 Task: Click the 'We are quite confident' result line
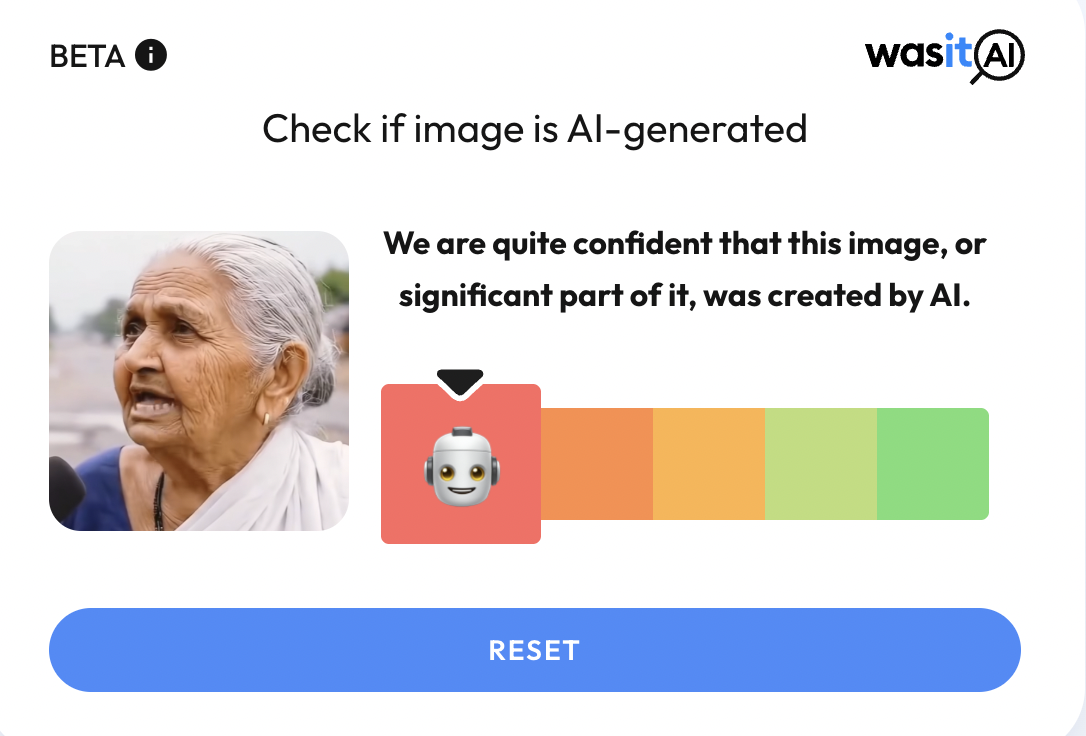684,244
